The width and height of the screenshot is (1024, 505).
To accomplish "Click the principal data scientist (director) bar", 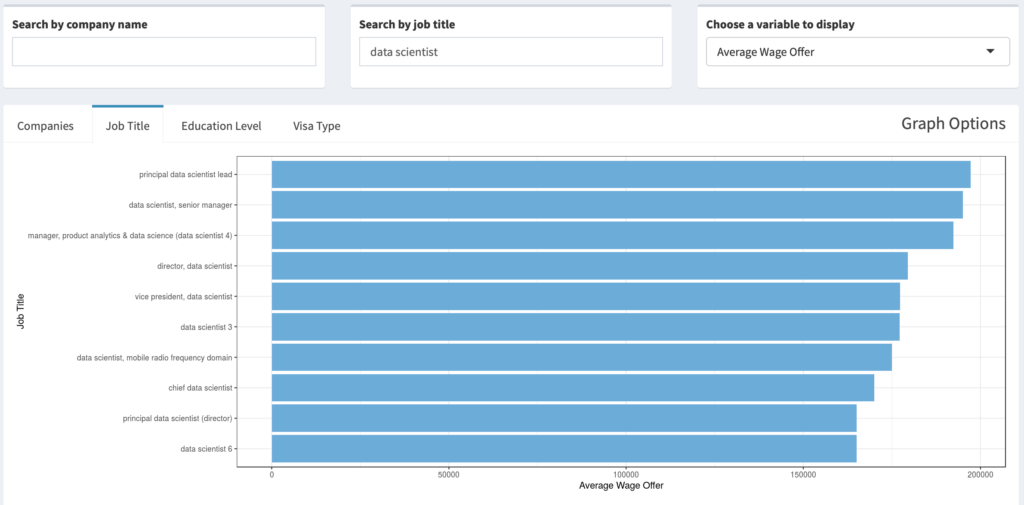I will tap(564, 418).
